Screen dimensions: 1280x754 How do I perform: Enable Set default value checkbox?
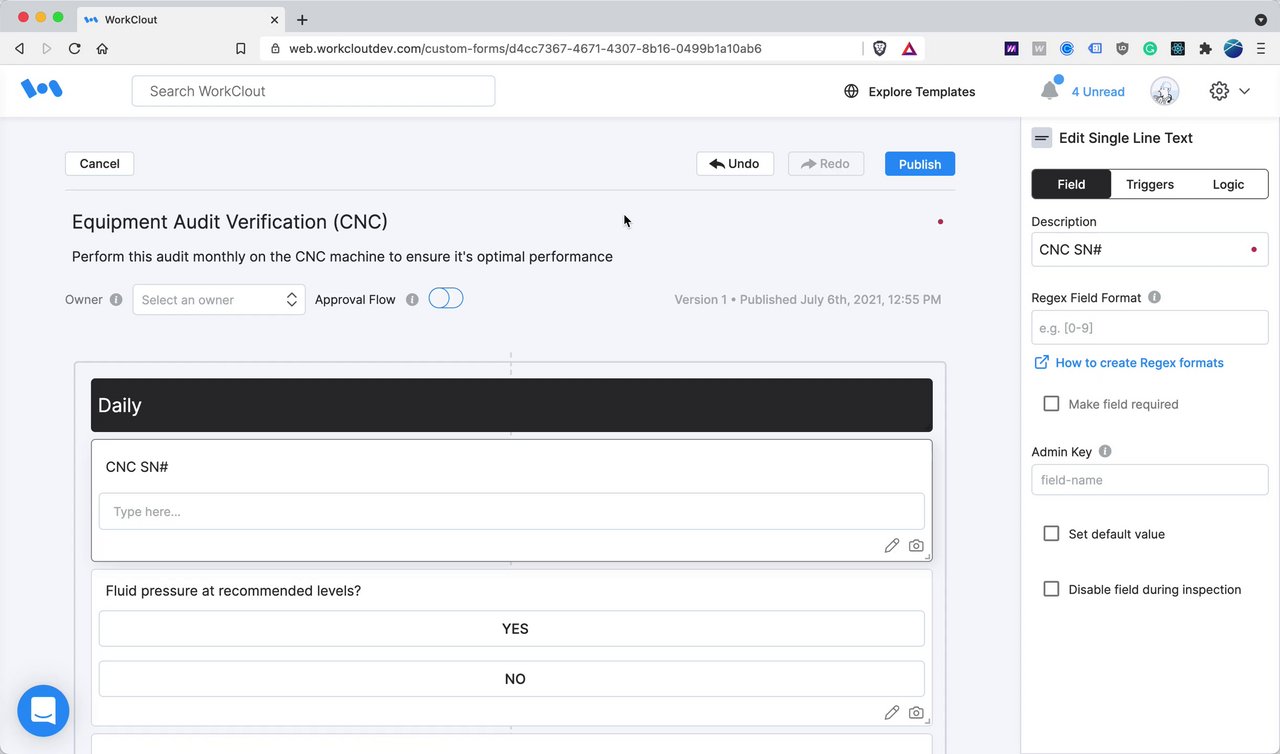1051,534
